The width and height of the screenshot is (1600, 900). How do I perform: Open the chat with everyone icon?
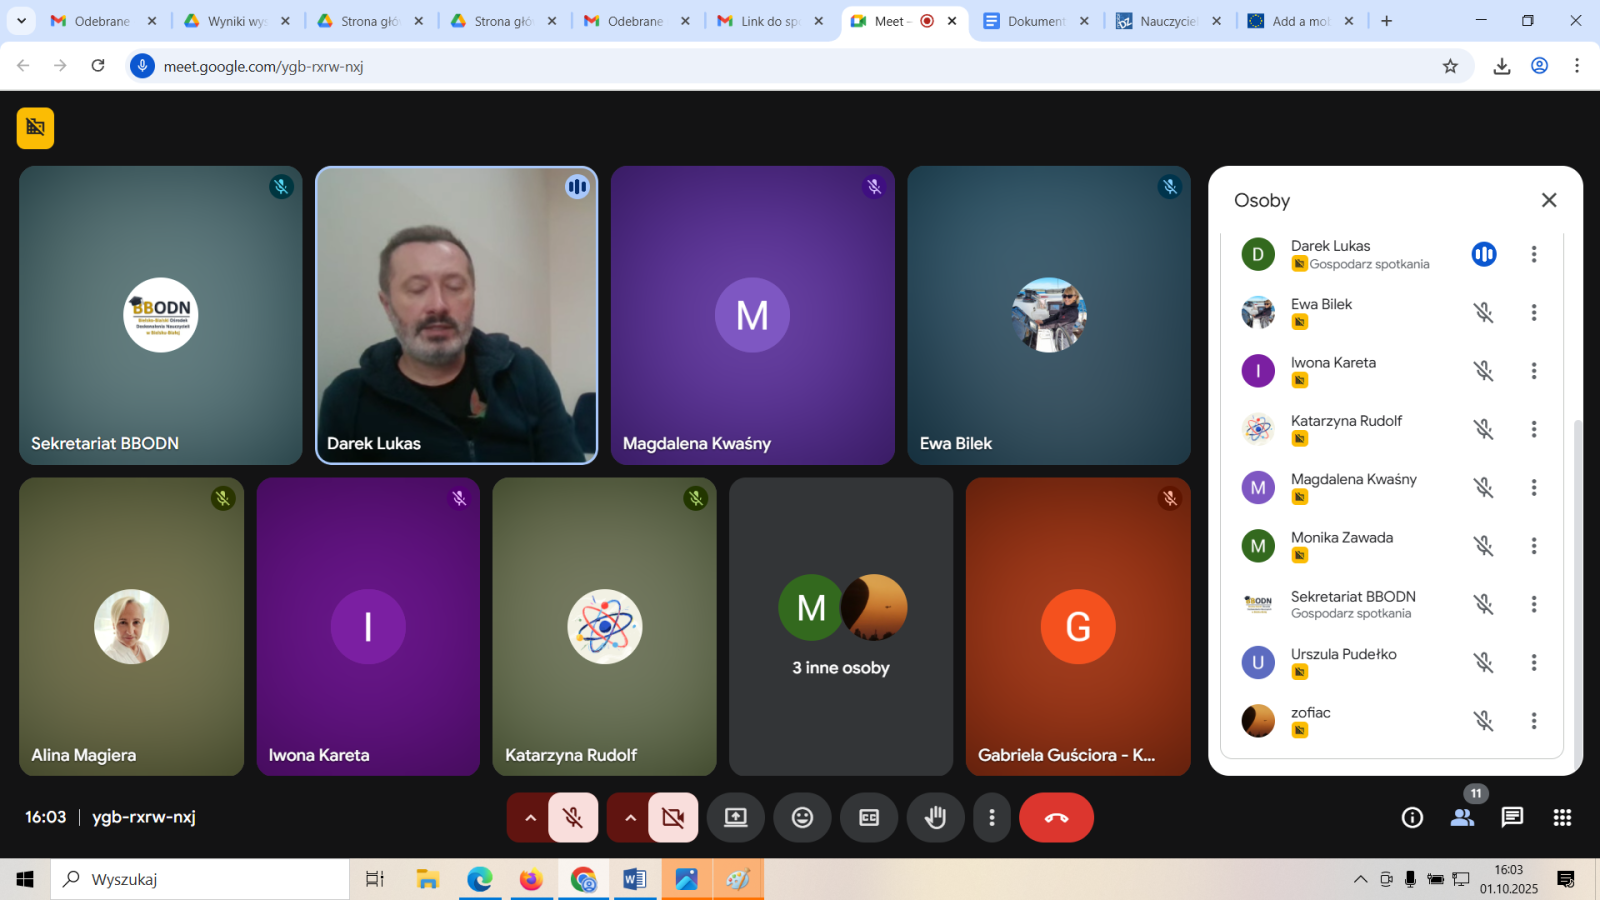[x=1512, y=818]
